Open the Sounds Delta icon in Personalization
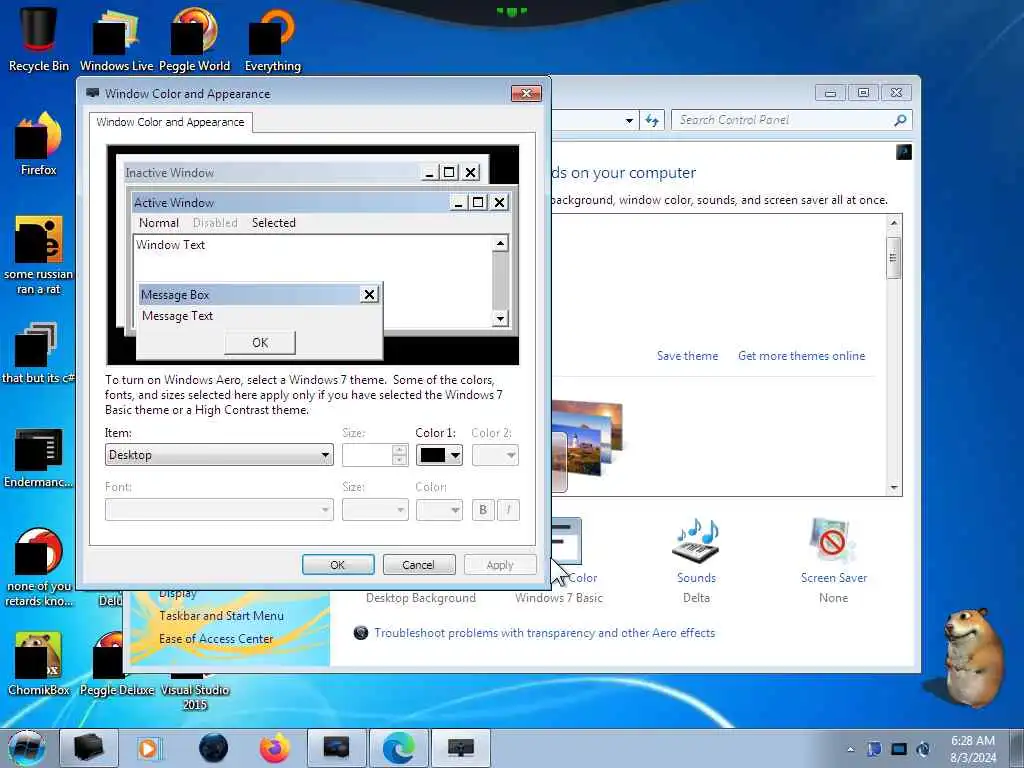Image resolution: width=1024 pixels, height=768 pixels. pos(696,560)
